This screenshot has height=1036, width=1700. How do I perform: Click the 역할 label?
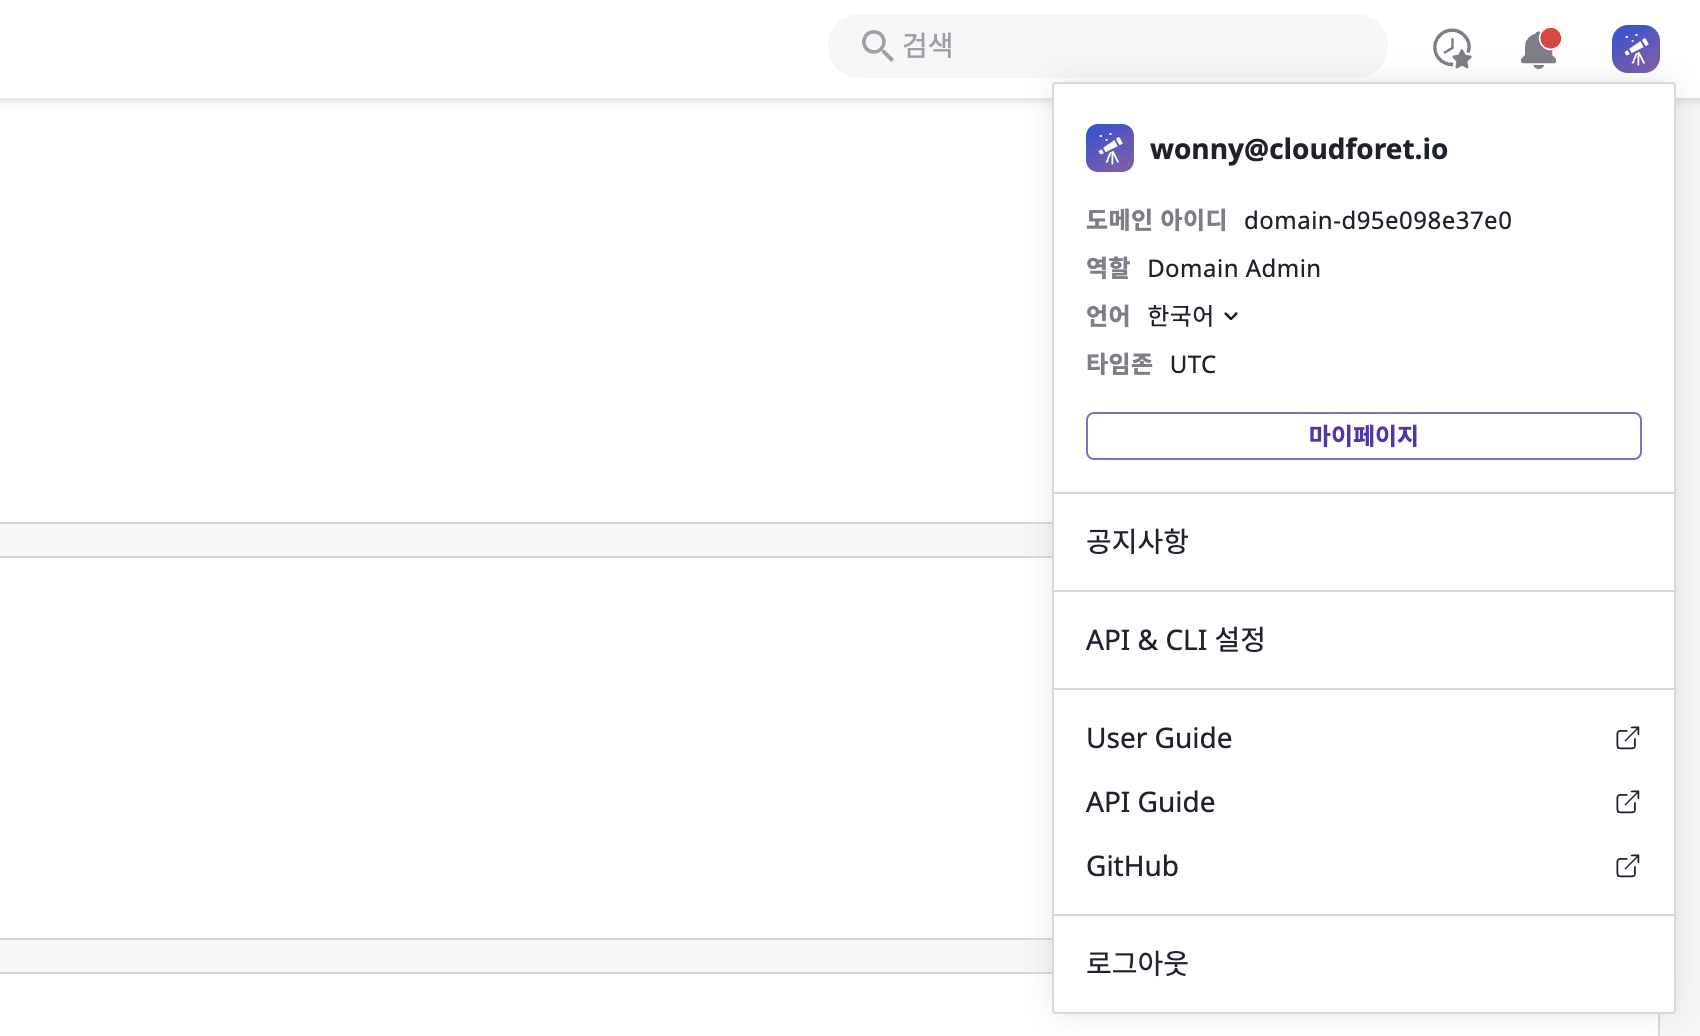click(1108, 268)
